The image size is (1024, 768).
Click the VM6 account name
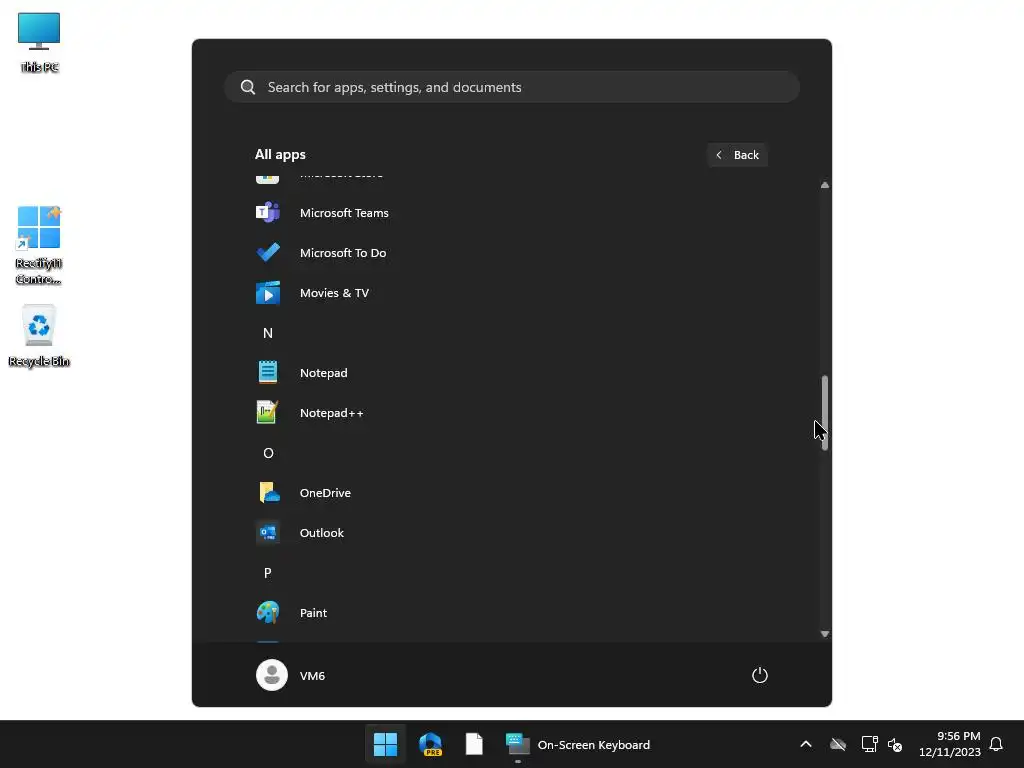click(x=312, y=676)
